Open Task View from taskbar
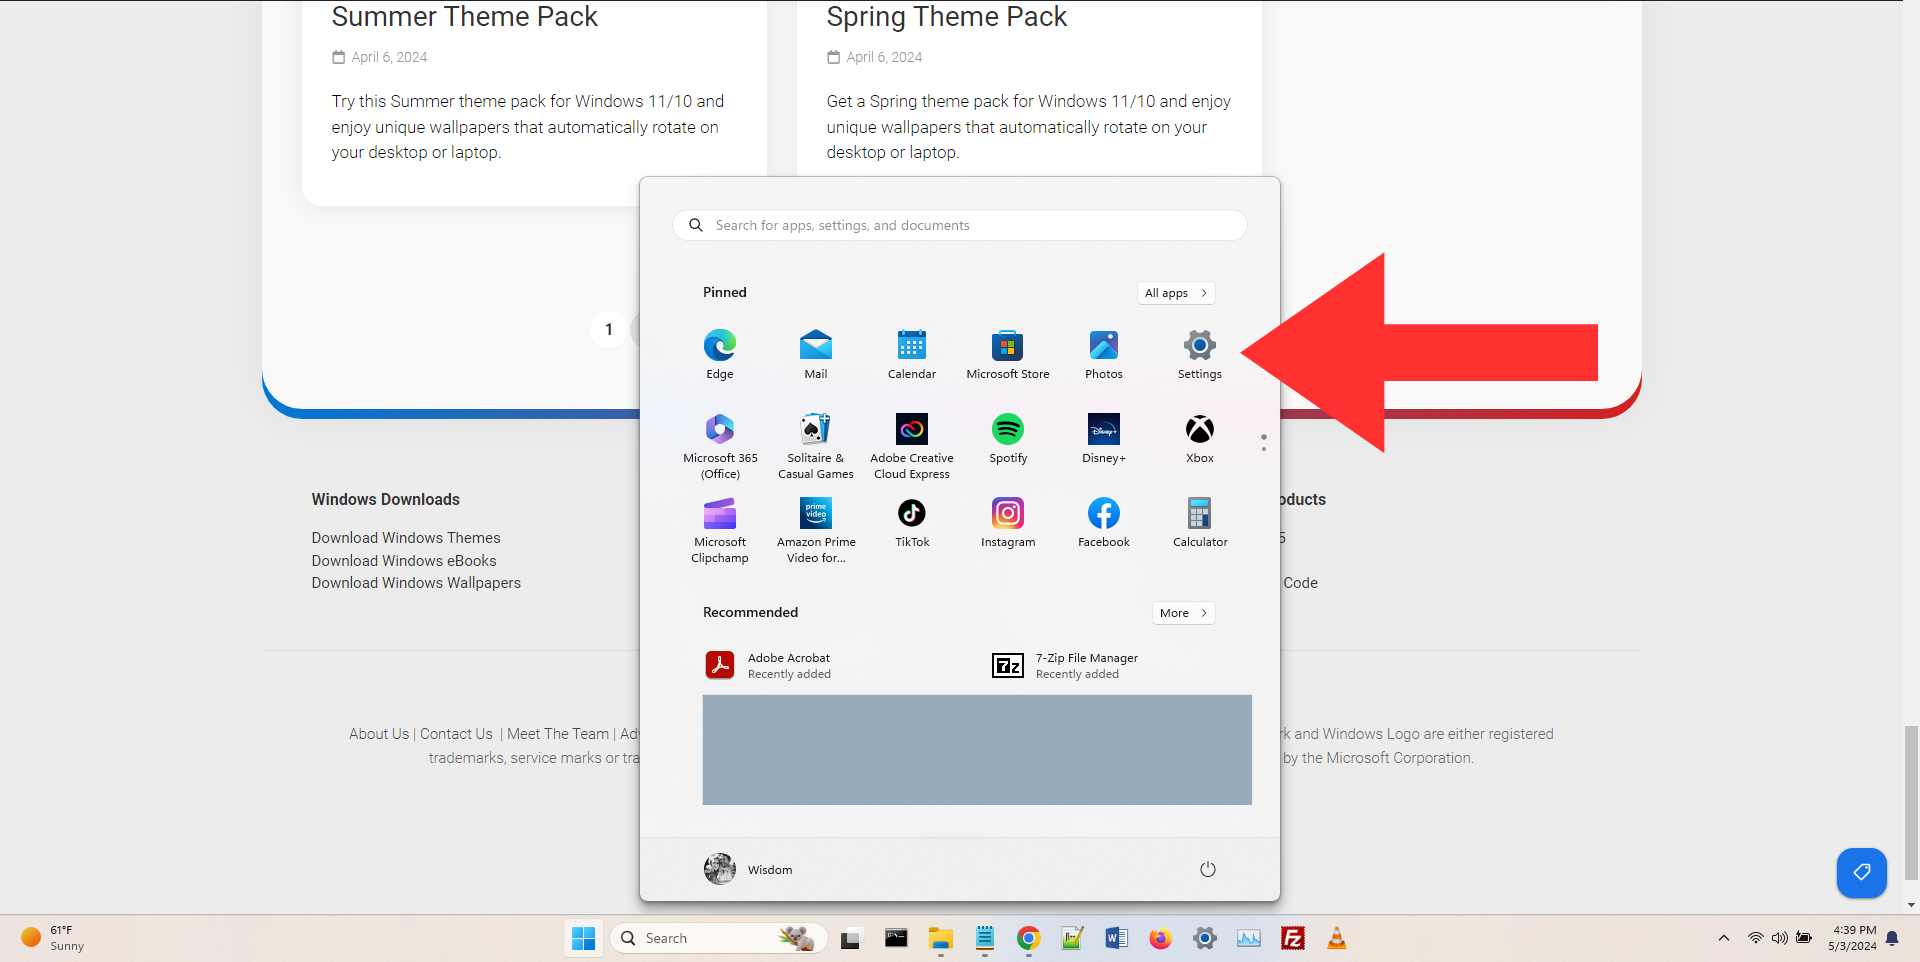1920x962 pixels. tap(851, 938)
